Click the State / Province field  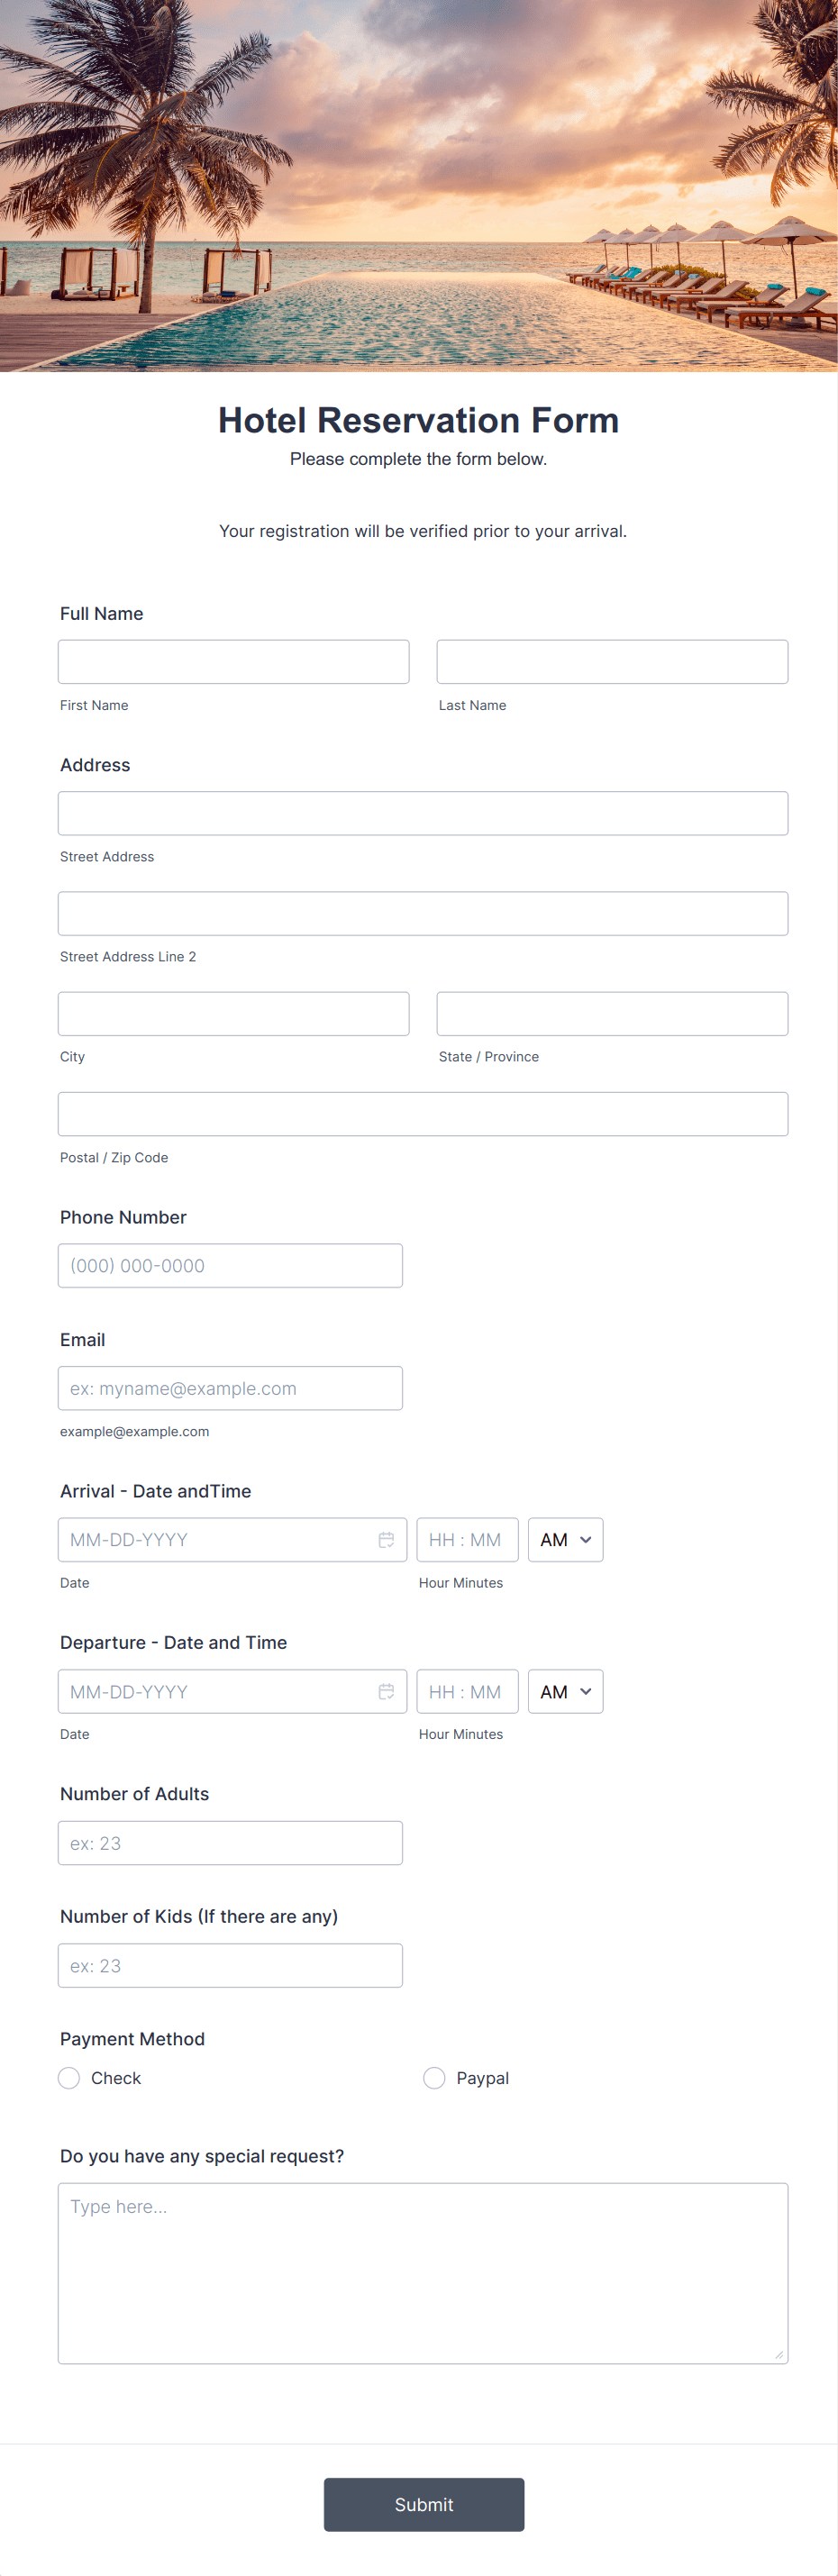click(x=612, y=1013)
